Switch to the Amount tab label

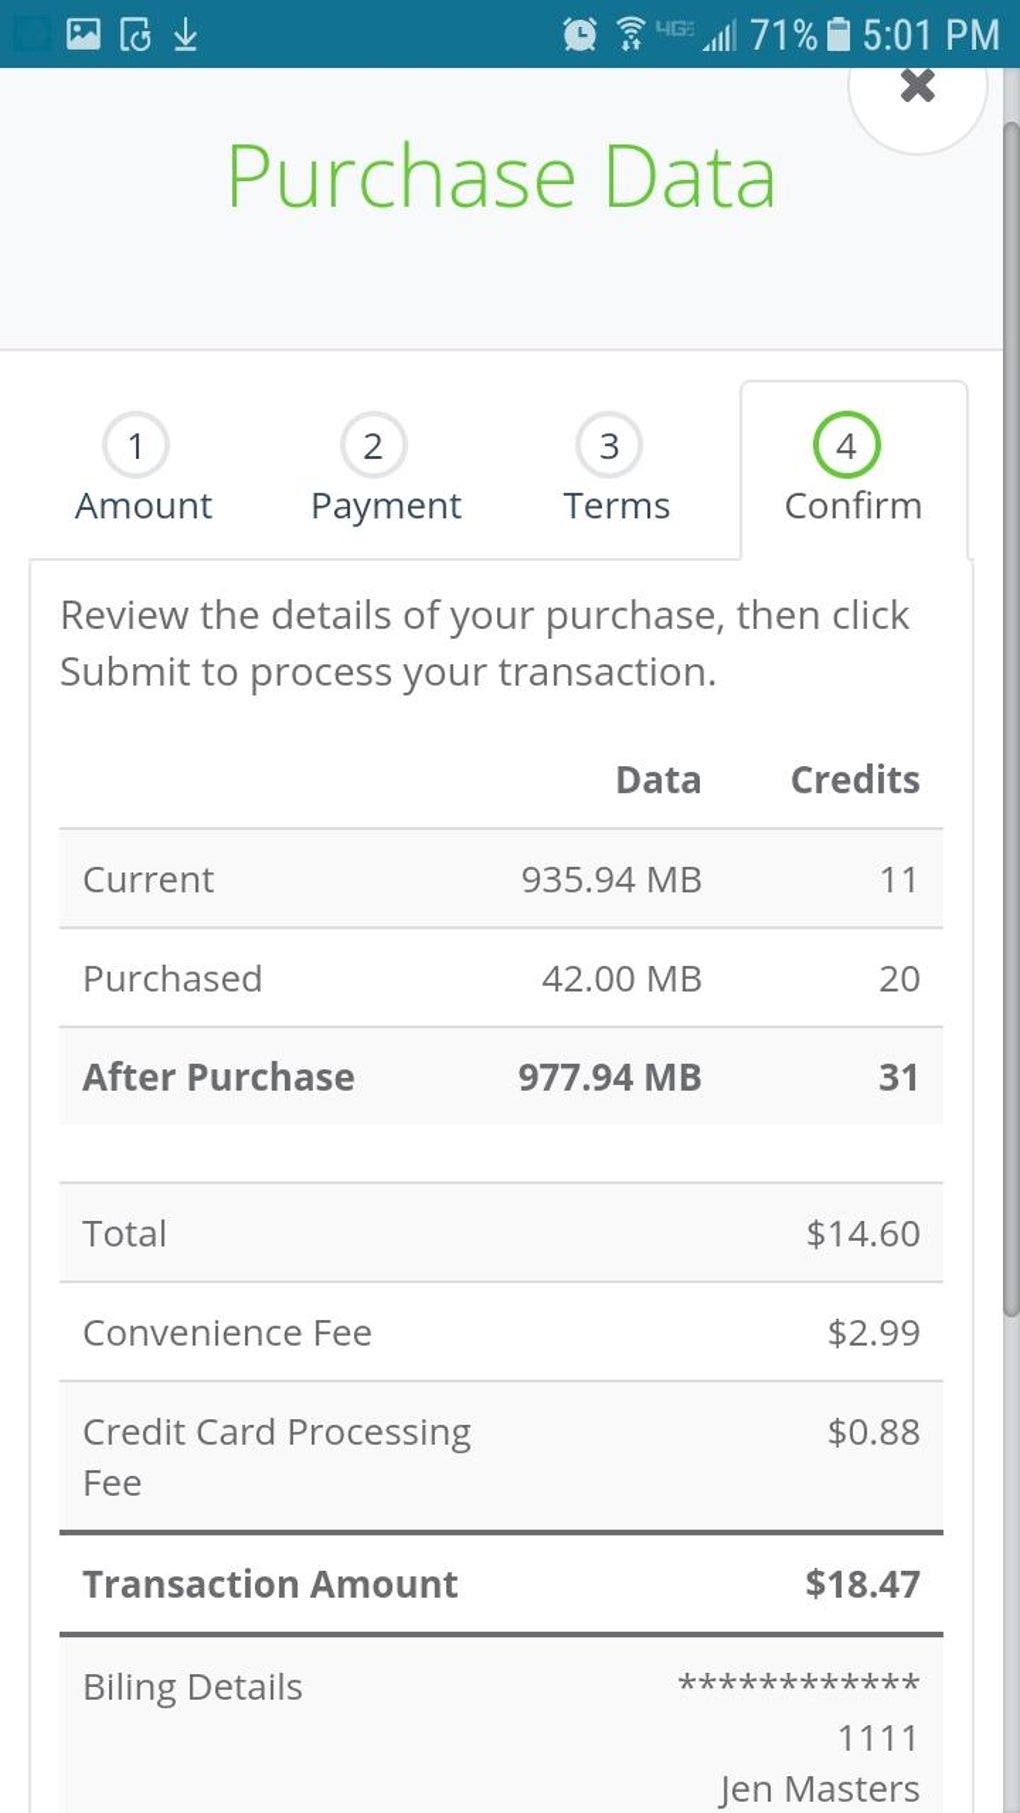[x=143, y=506]
